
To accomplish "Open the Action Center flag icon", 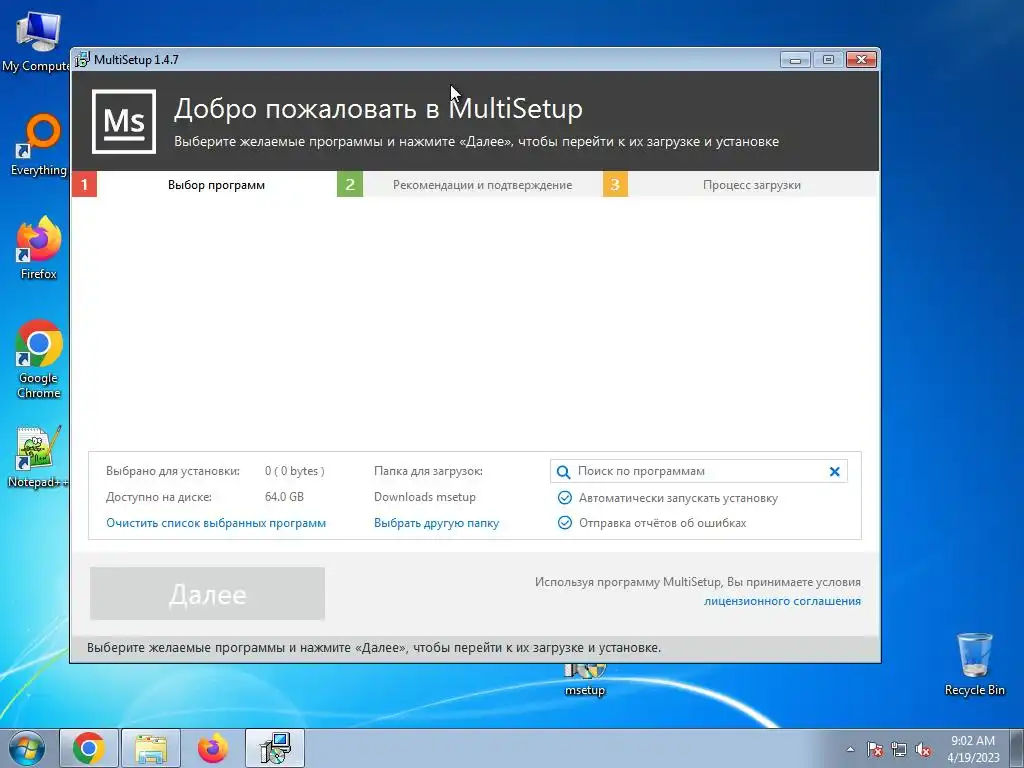I will click(x=874, y=749).
